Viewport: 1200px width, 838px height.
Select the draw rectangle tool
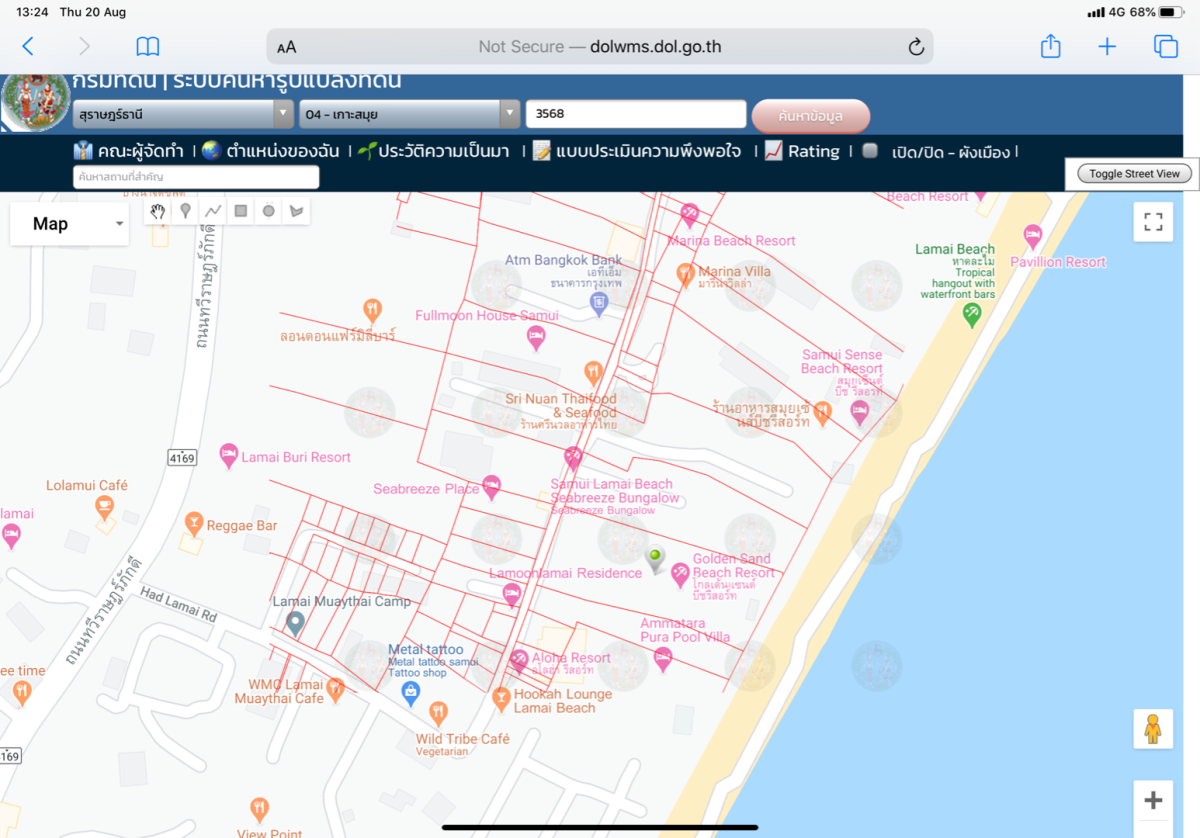pyautogui.click(x=241, y=211)
